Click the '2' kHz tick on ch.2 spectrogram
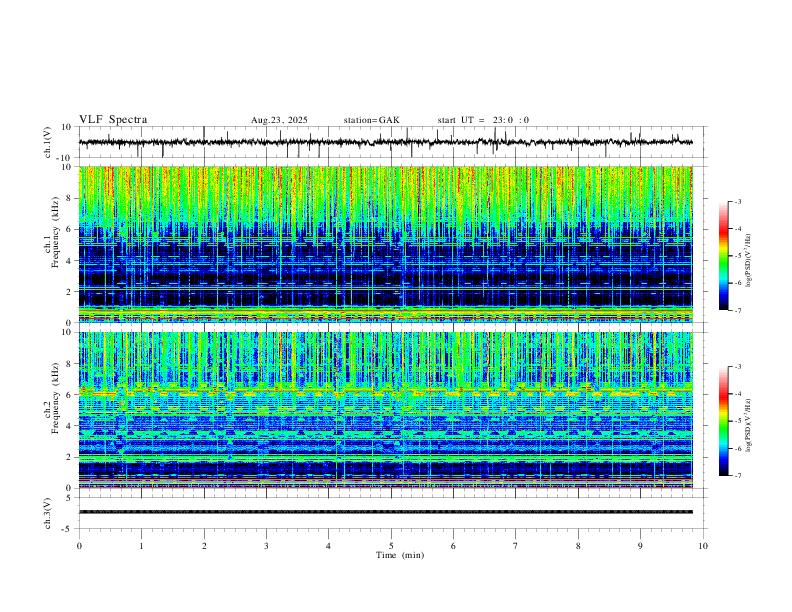Viewport: 792px width, 612px height. pyautogui.click(x=69, y=457)
